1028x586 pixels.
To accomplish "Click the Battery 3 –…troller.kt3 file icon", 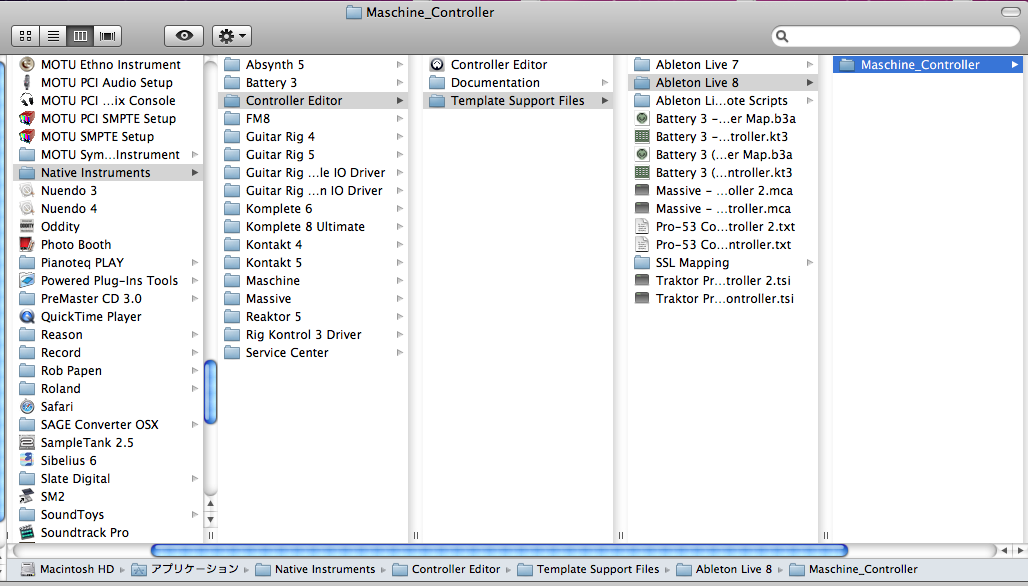I will 642,136.
